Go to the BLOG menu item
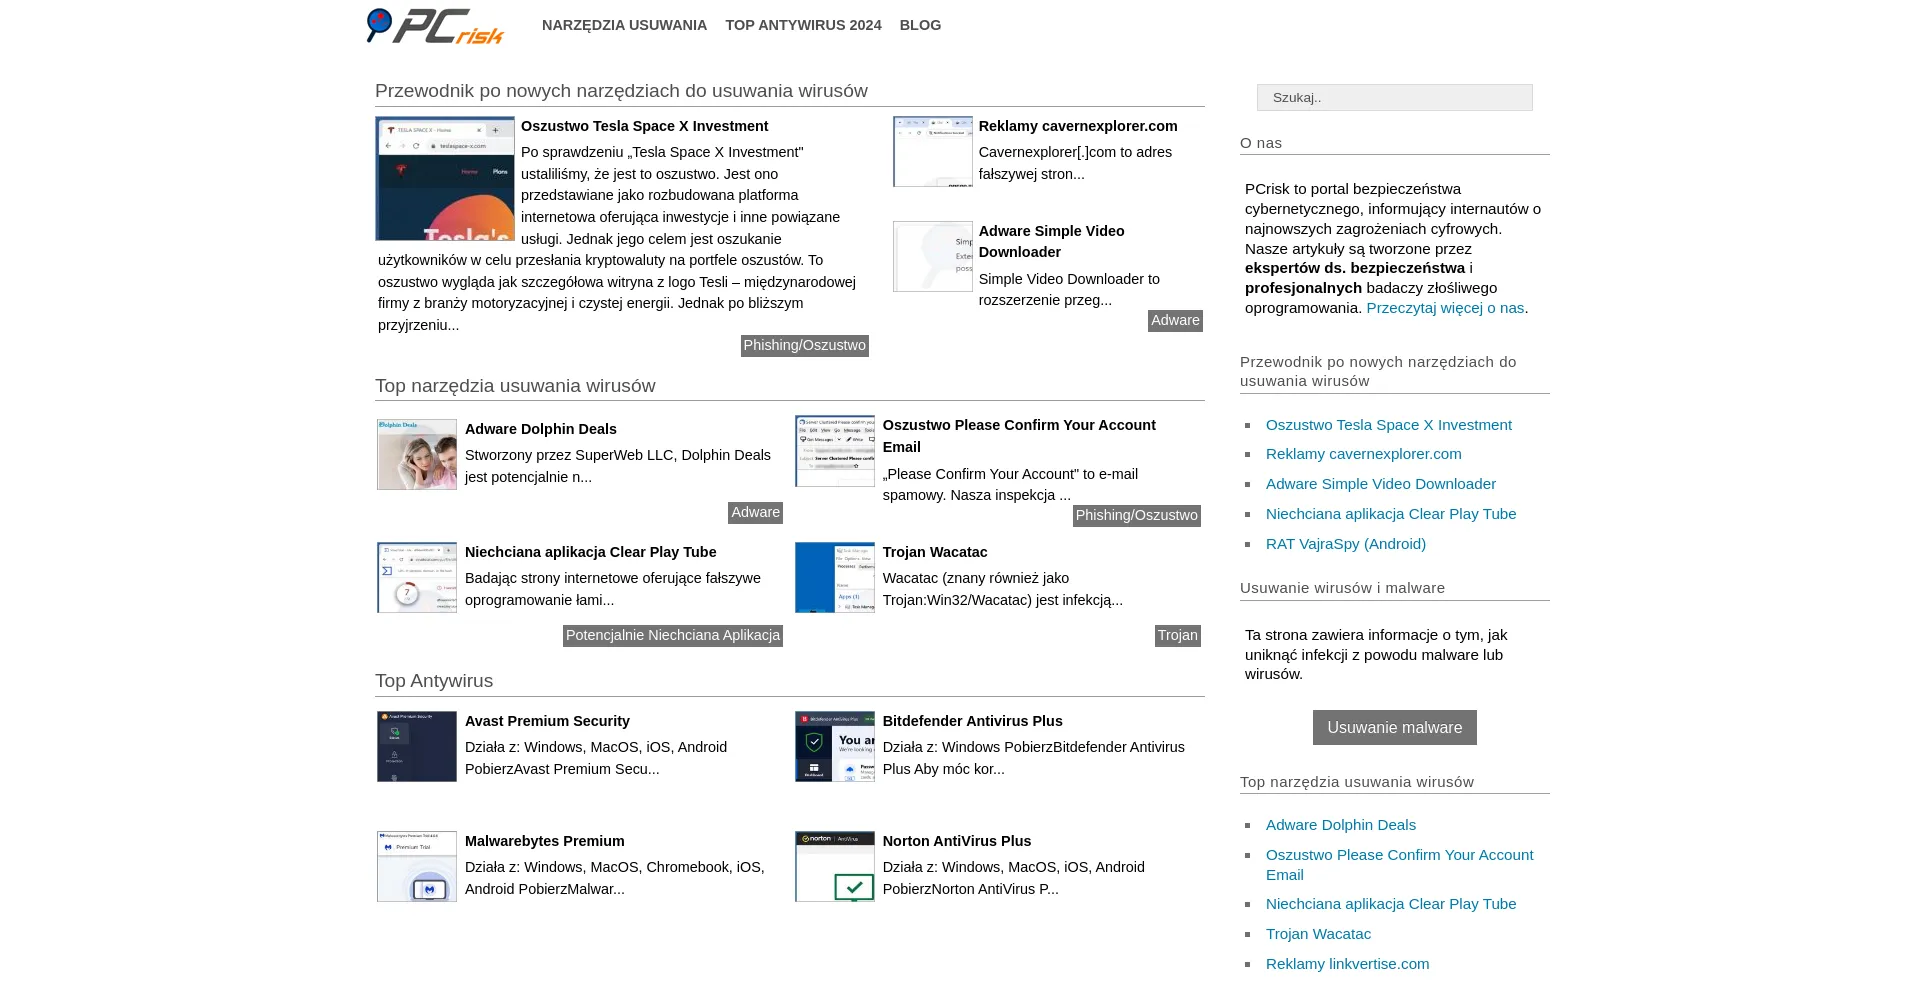This screenshot has width=1920, height=1003. (920, 25)
